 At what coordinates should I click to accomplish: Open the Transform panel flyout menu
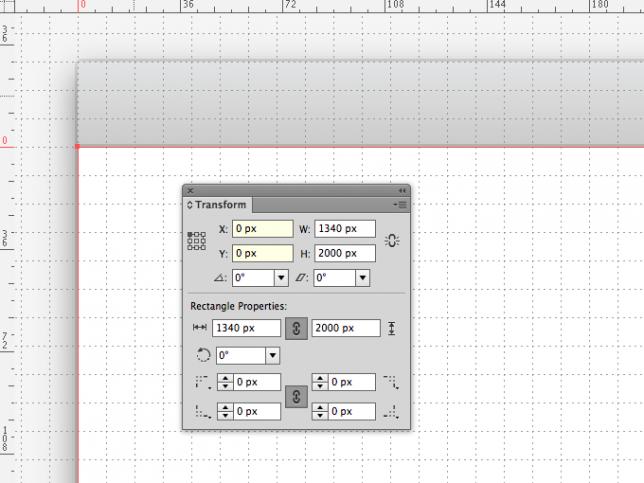click(x=400, y=205)
